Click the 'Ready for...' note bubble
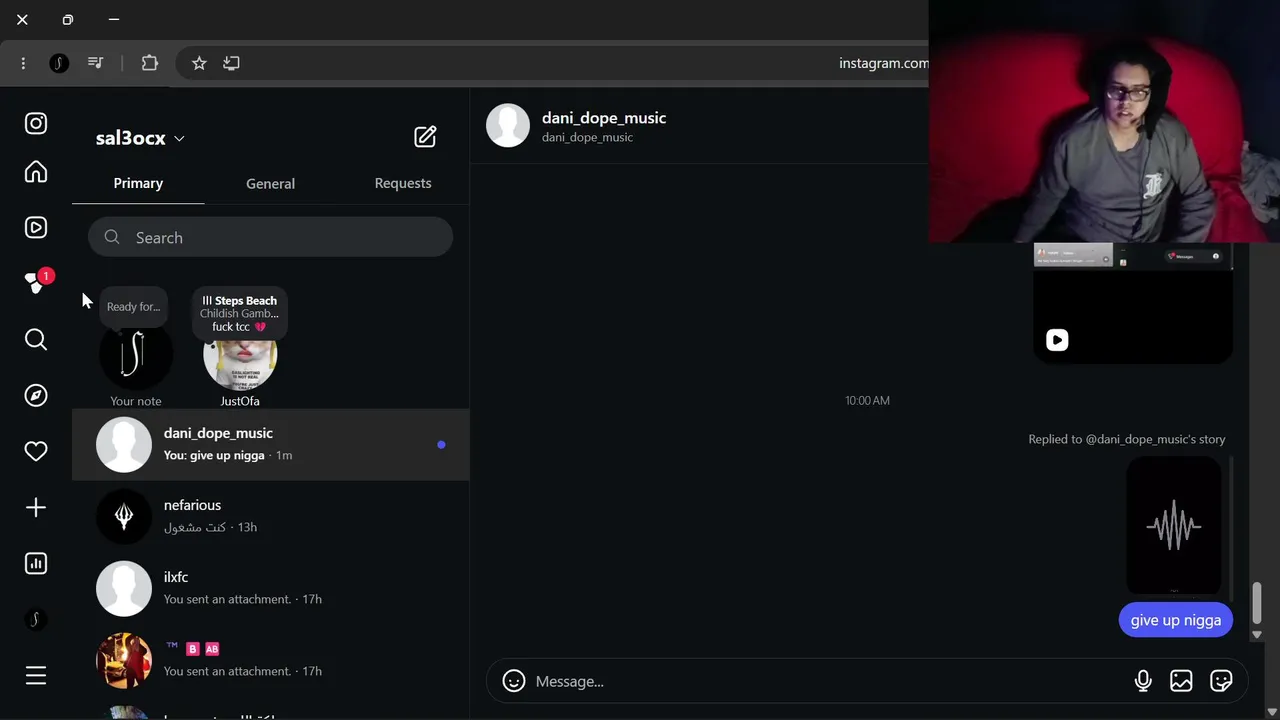1280x720 pixels. point(134,307)
